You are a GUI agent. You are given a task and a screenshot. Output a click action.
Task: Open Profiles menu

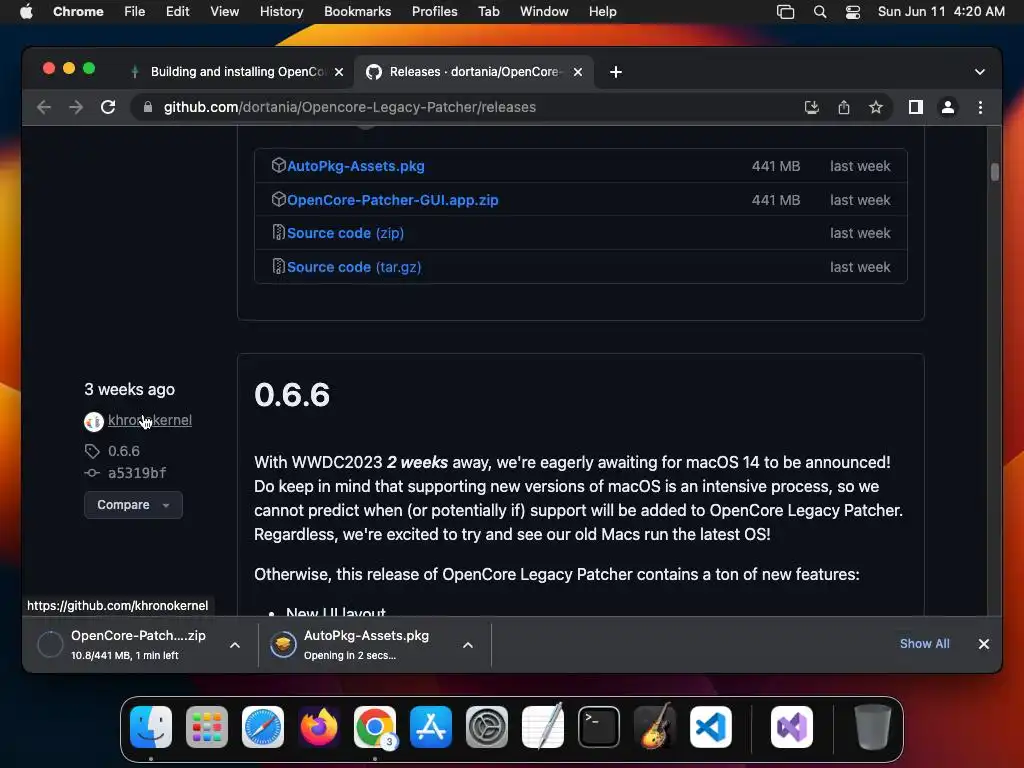(x=435, y=12)
